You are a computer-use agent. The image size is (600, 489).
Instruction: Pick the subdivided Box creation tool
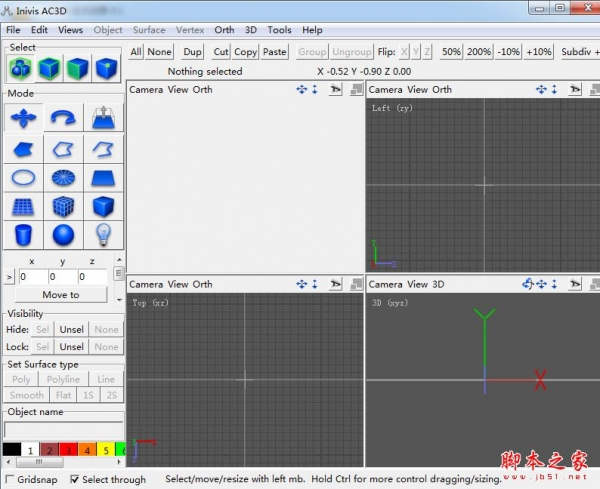pos(64,207)
